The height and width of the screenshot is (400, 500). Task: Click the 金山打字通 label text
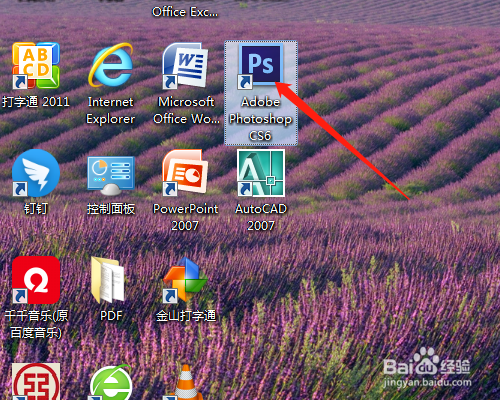click(x=186, y=315)
